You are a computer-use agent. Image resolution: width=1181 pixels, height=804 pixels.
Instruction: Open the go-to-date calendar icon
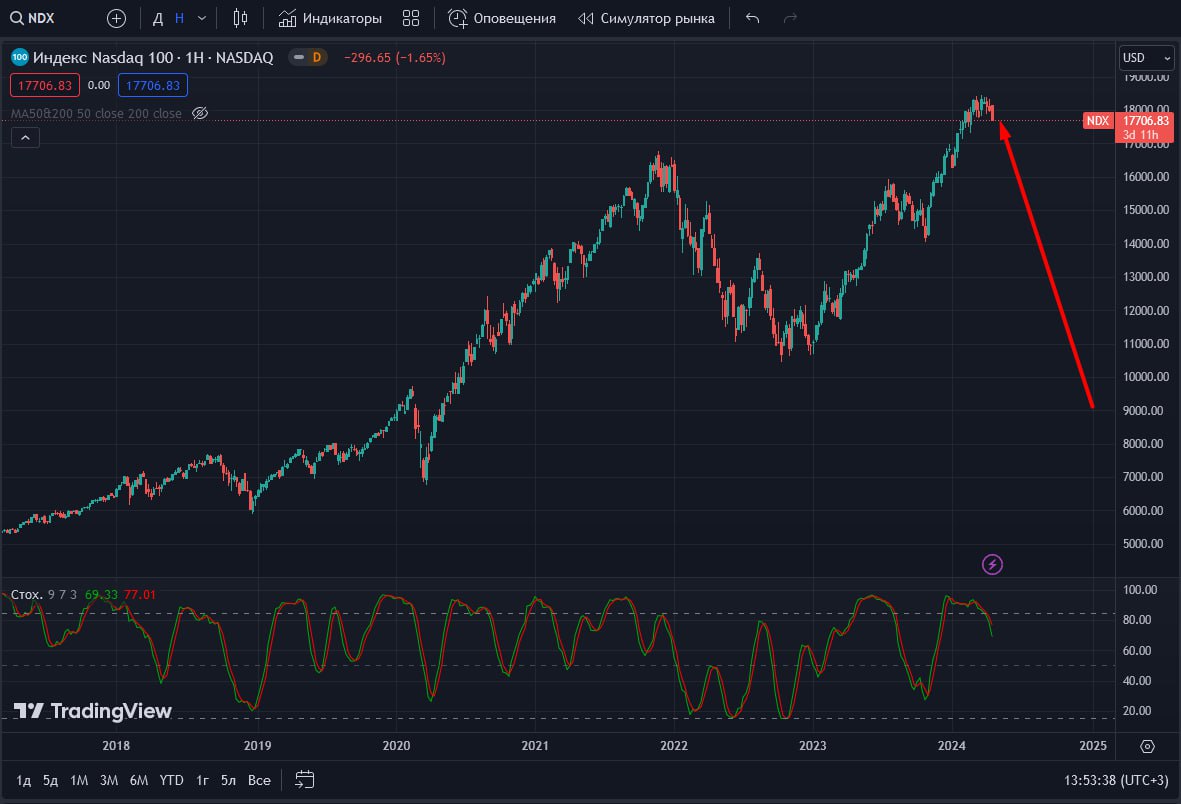(304, 780)
